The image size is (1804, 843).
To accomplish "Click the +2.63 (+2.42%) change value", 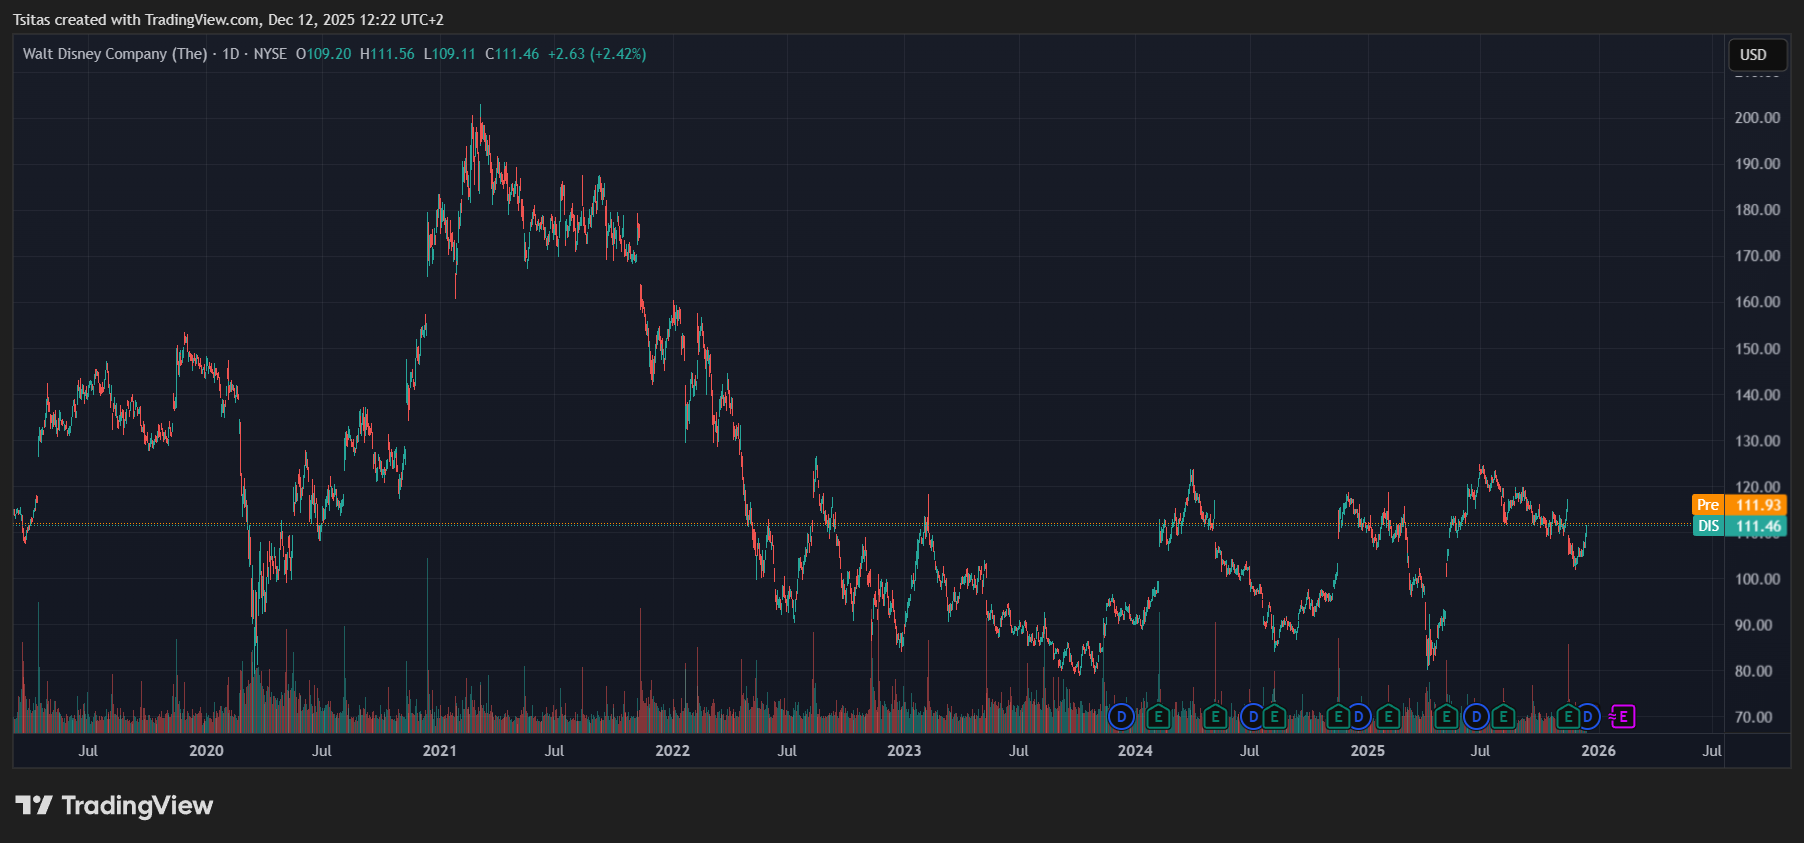I will pyautogui.click(x=597, y=54).
